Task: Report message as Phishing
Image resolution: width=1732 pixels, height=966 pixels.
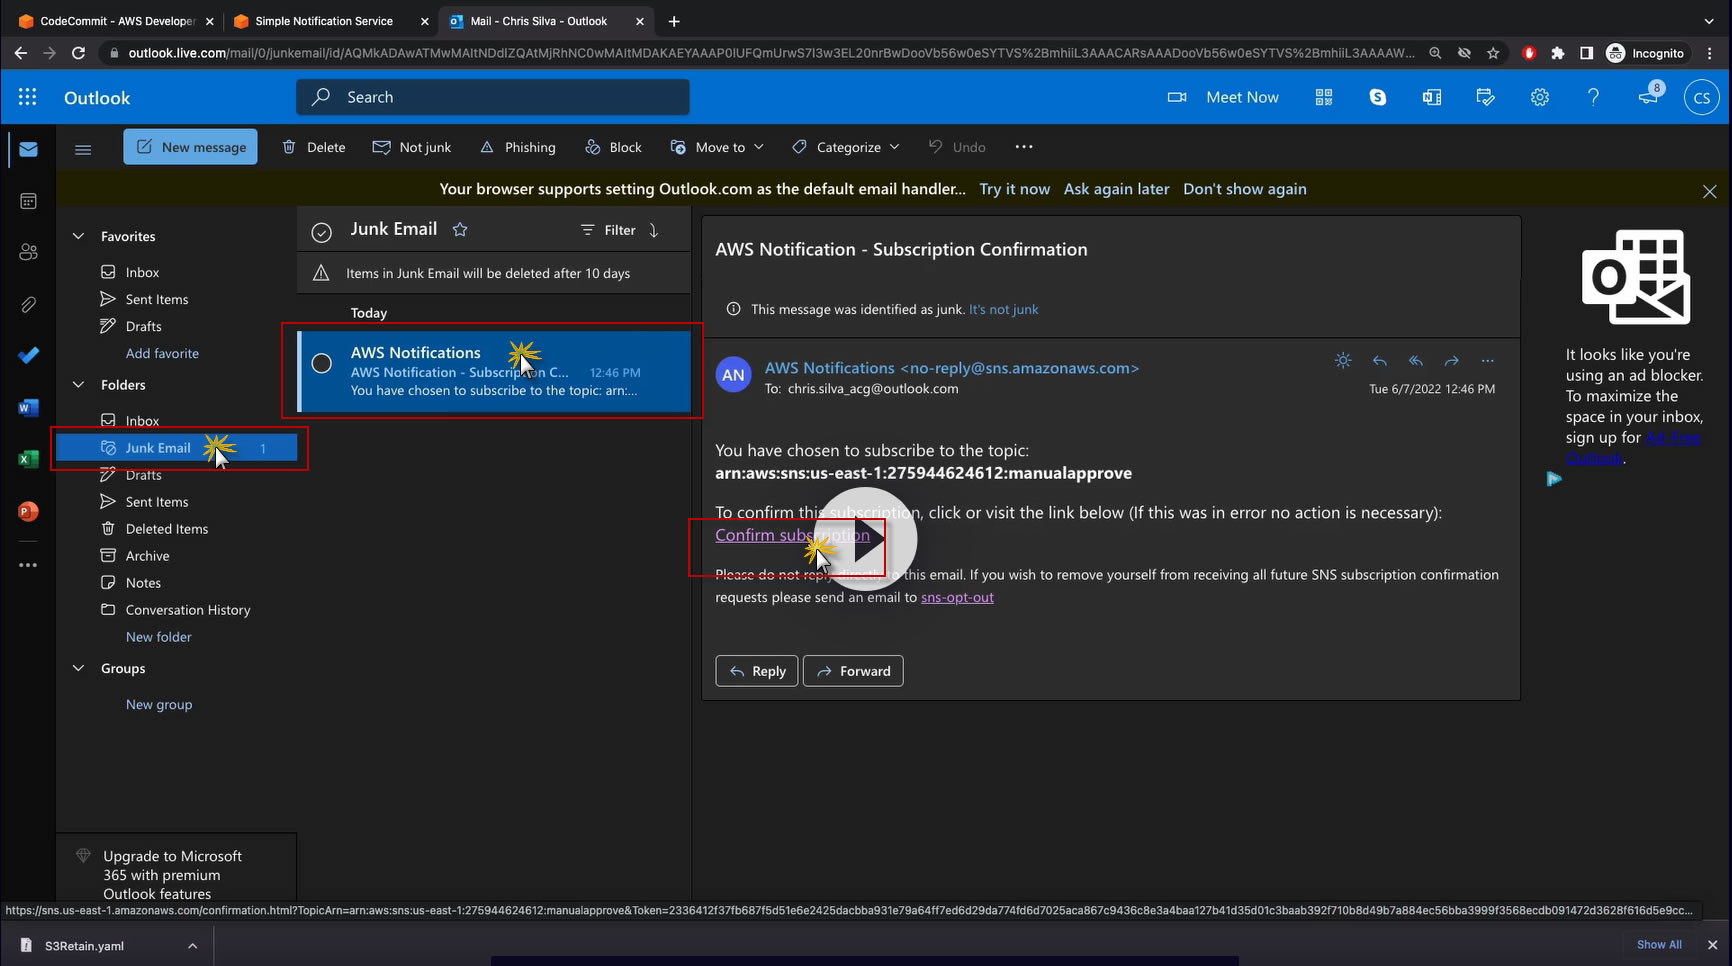Action: pos(518,147)
